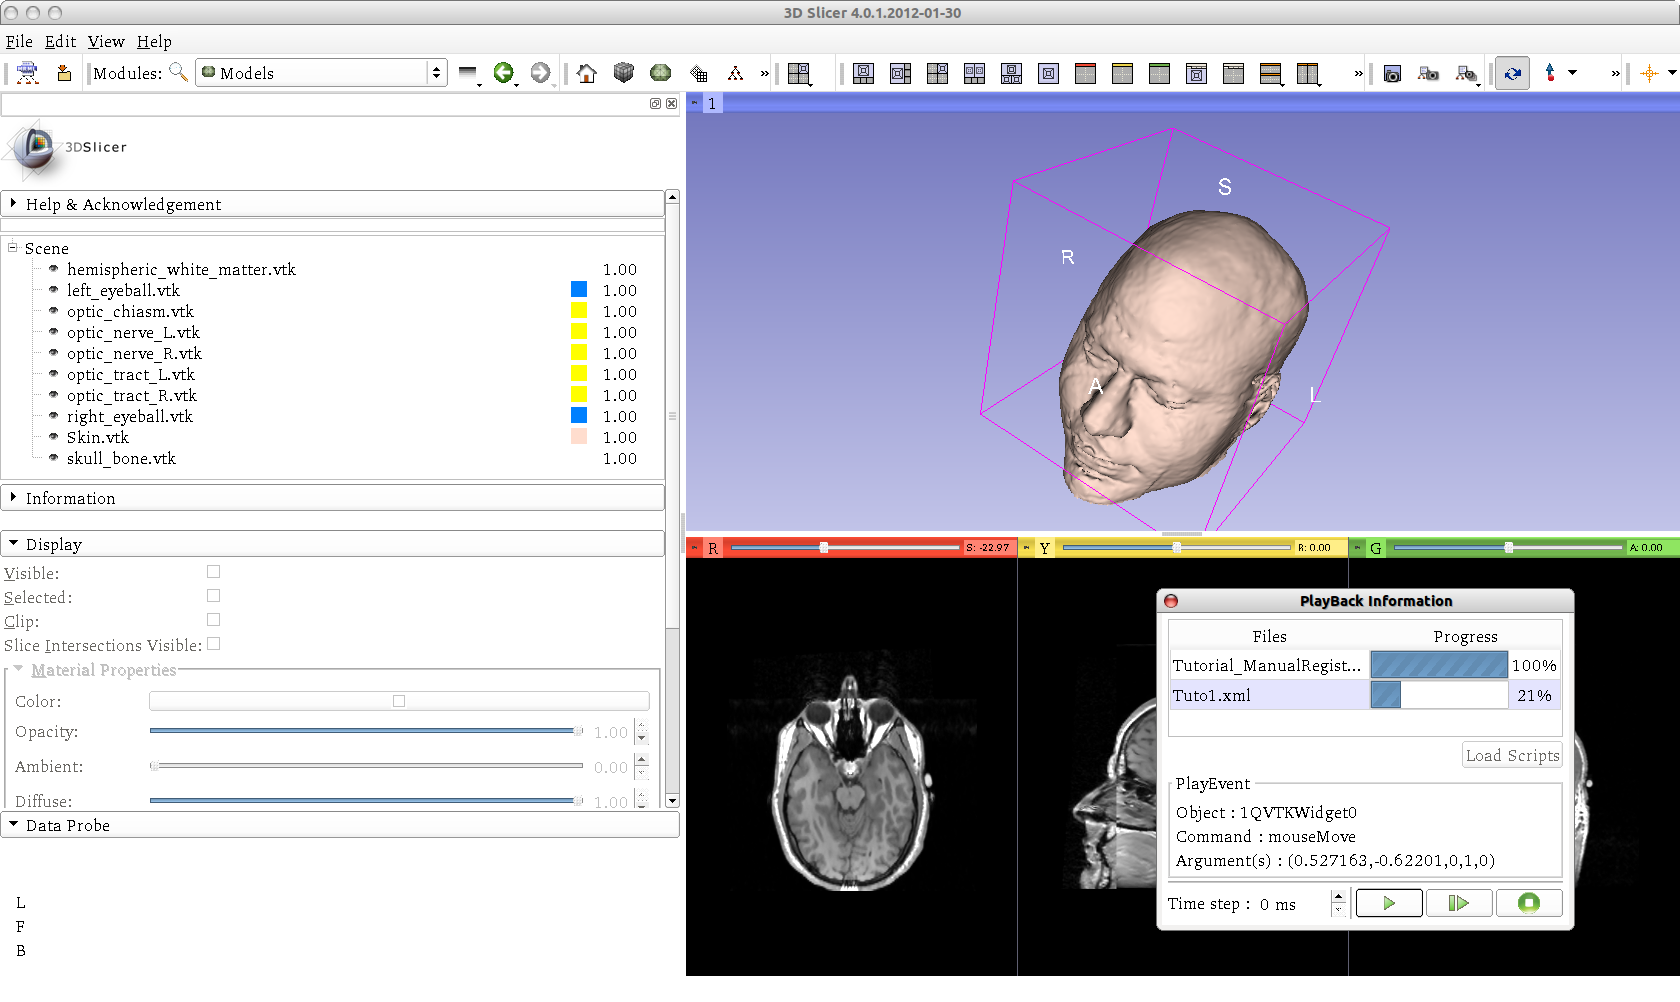Select Skin.vtk in the Scene tree

click(x=98, y=437)
